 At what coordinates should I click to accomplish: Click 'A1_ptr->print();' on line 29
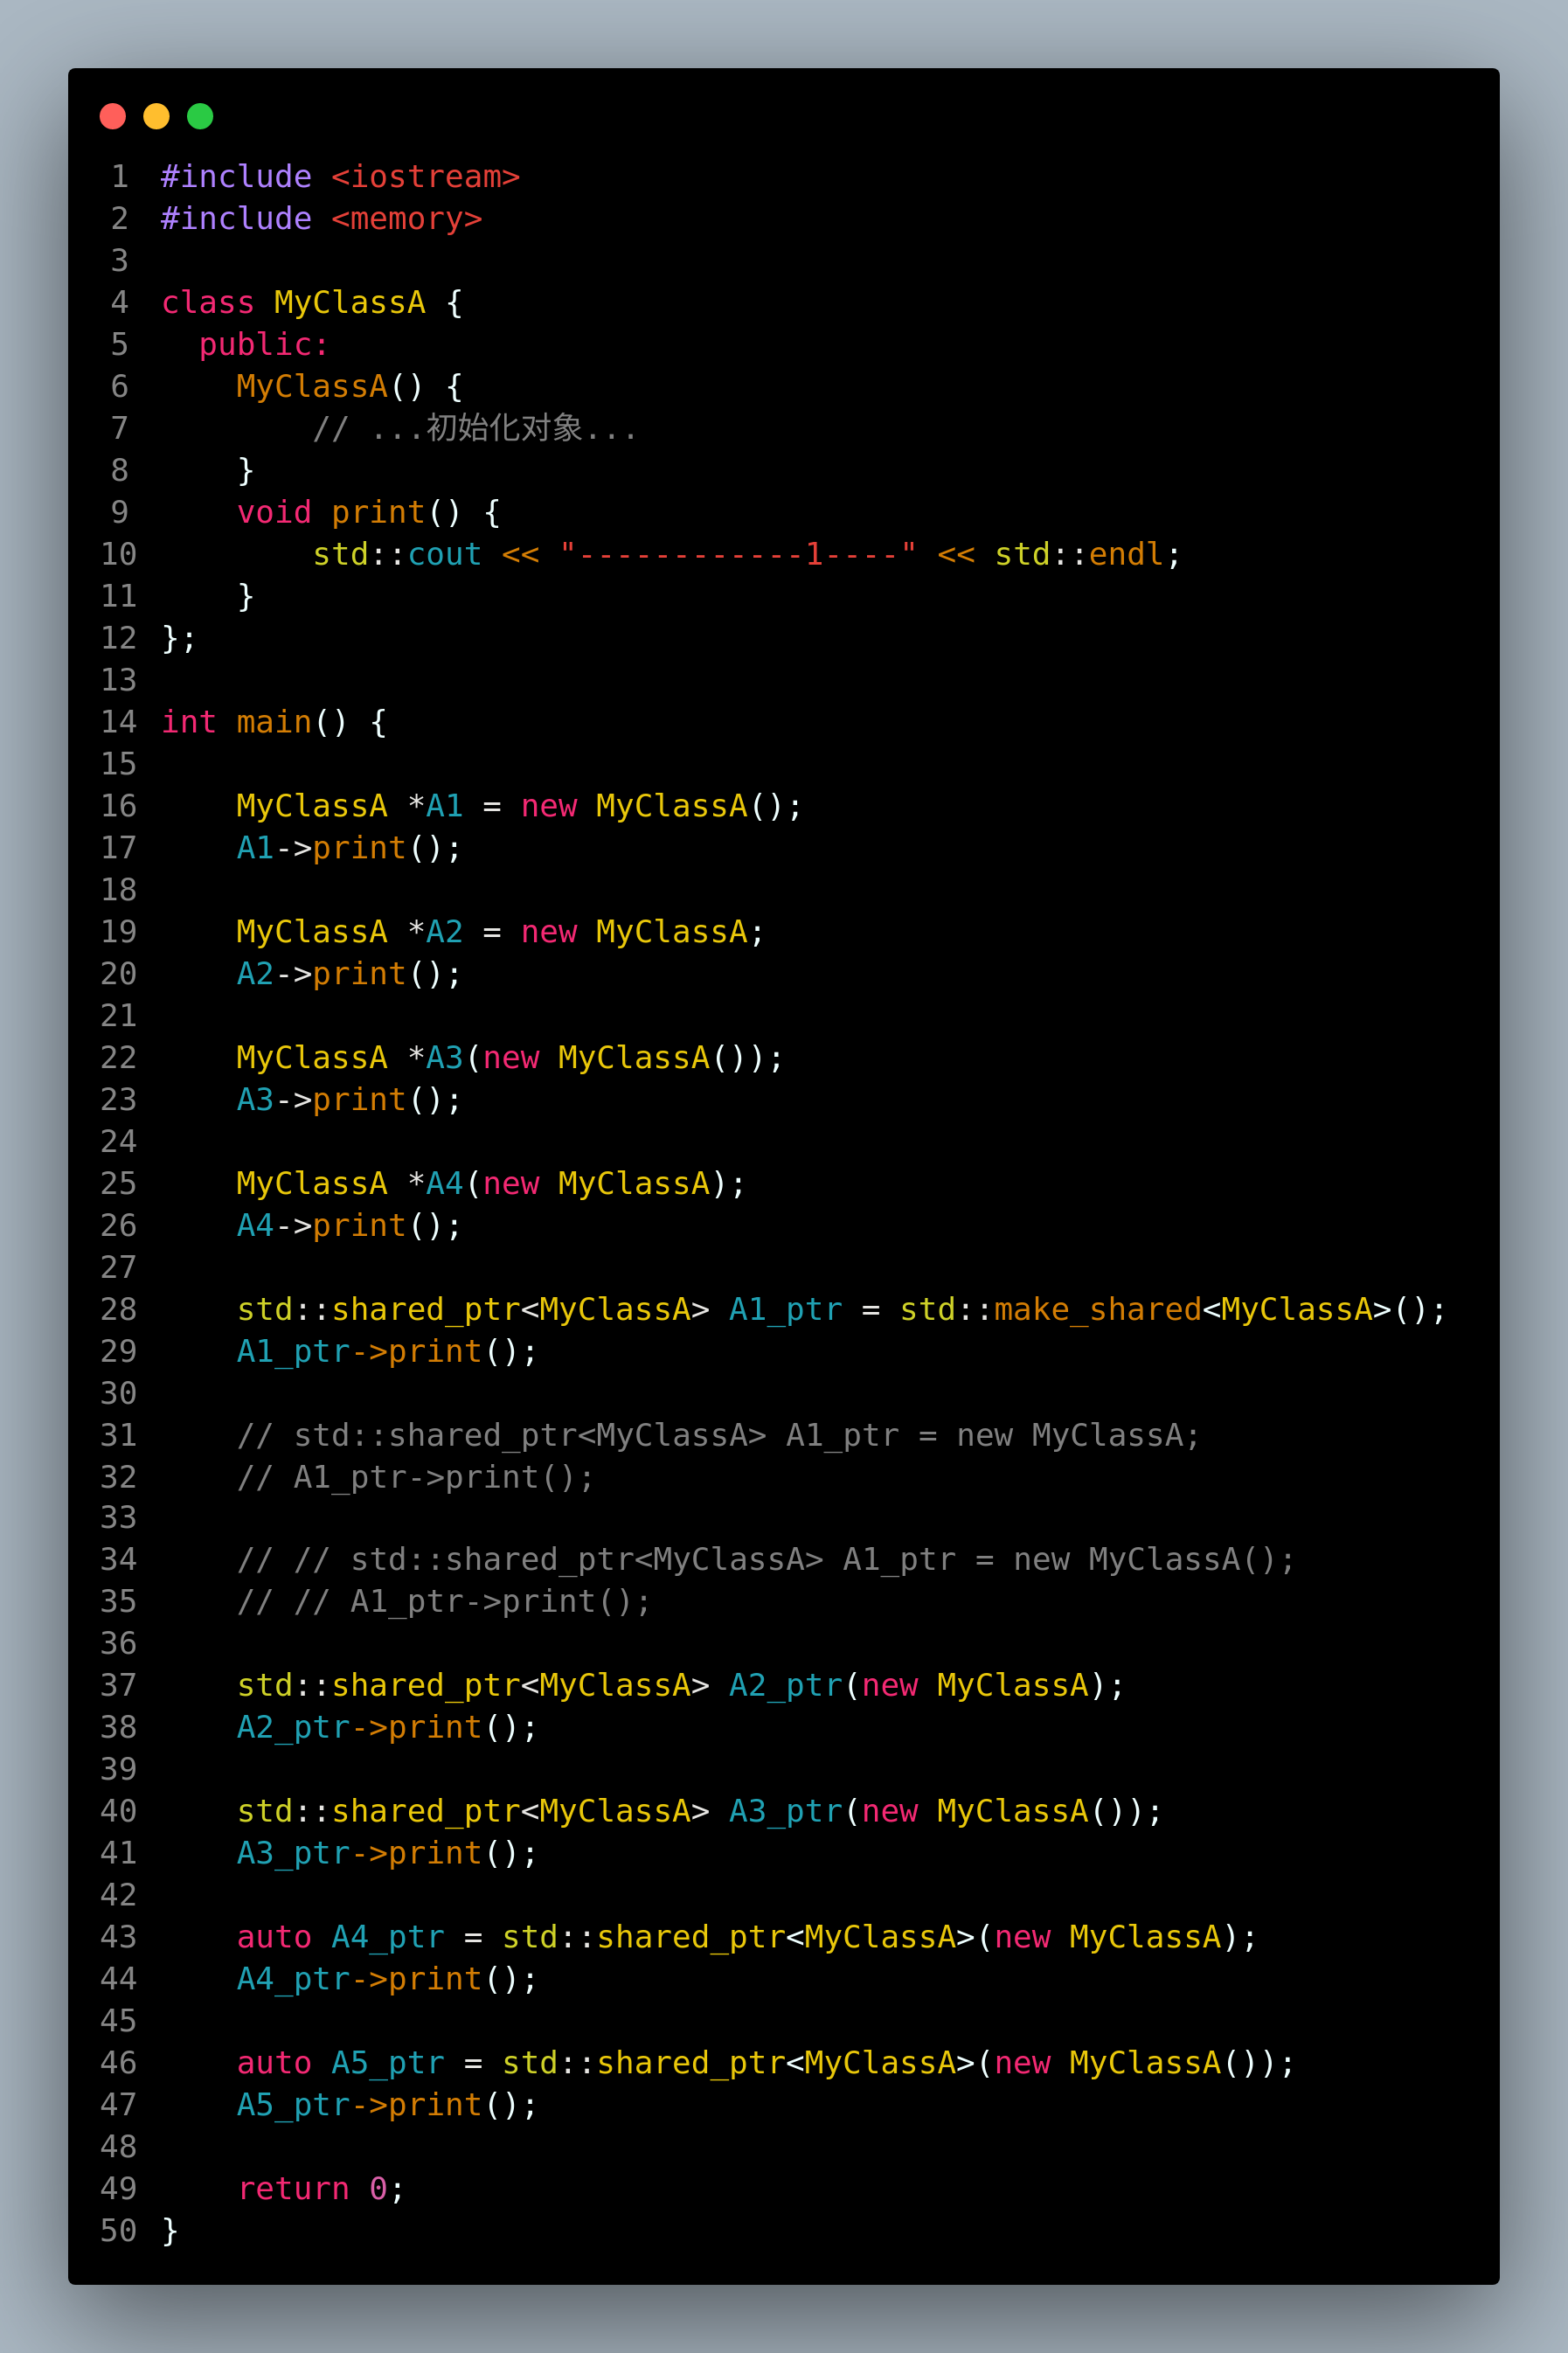tap(388, 1352)
